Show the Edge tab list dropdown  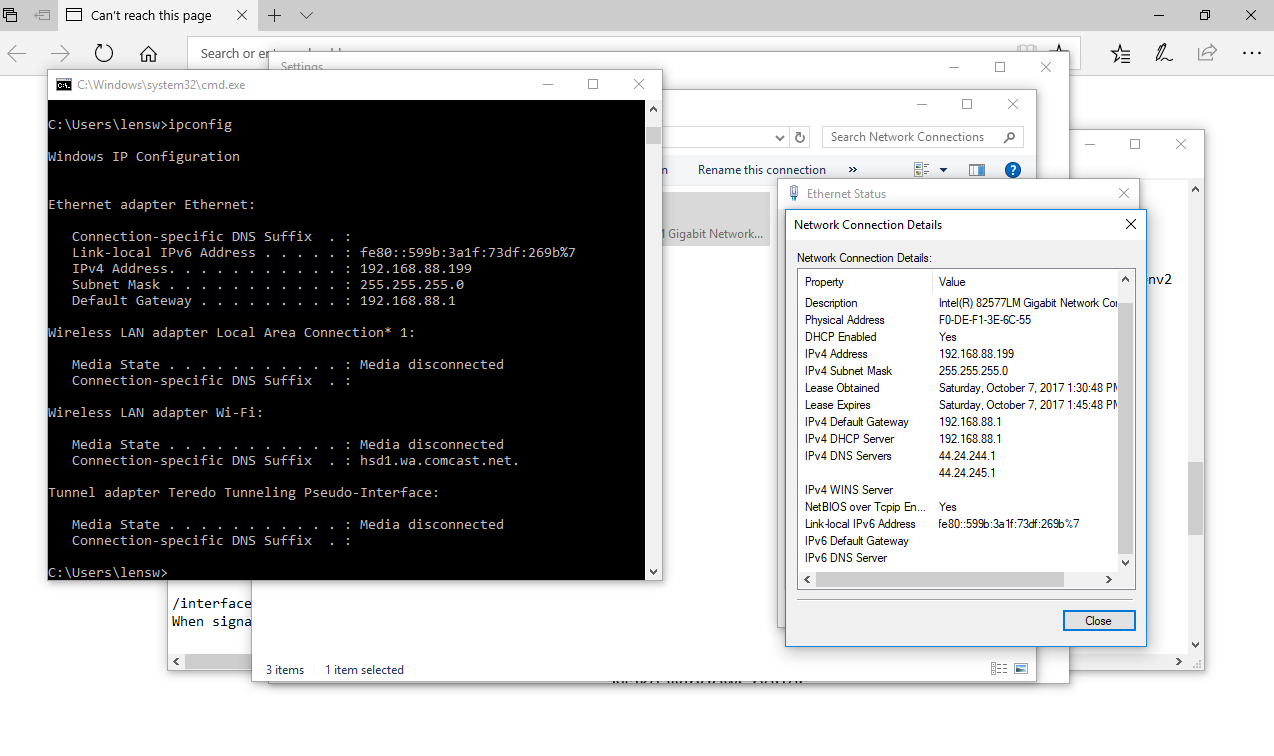coord(306,15)
